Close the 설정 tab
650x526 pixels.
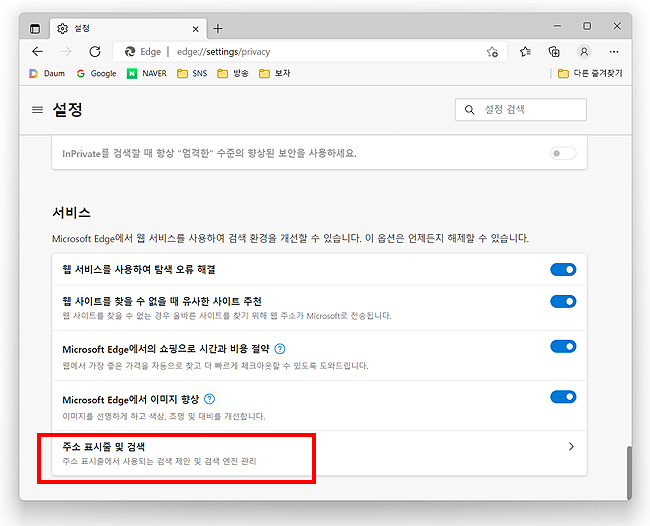(x=196, y=29)
